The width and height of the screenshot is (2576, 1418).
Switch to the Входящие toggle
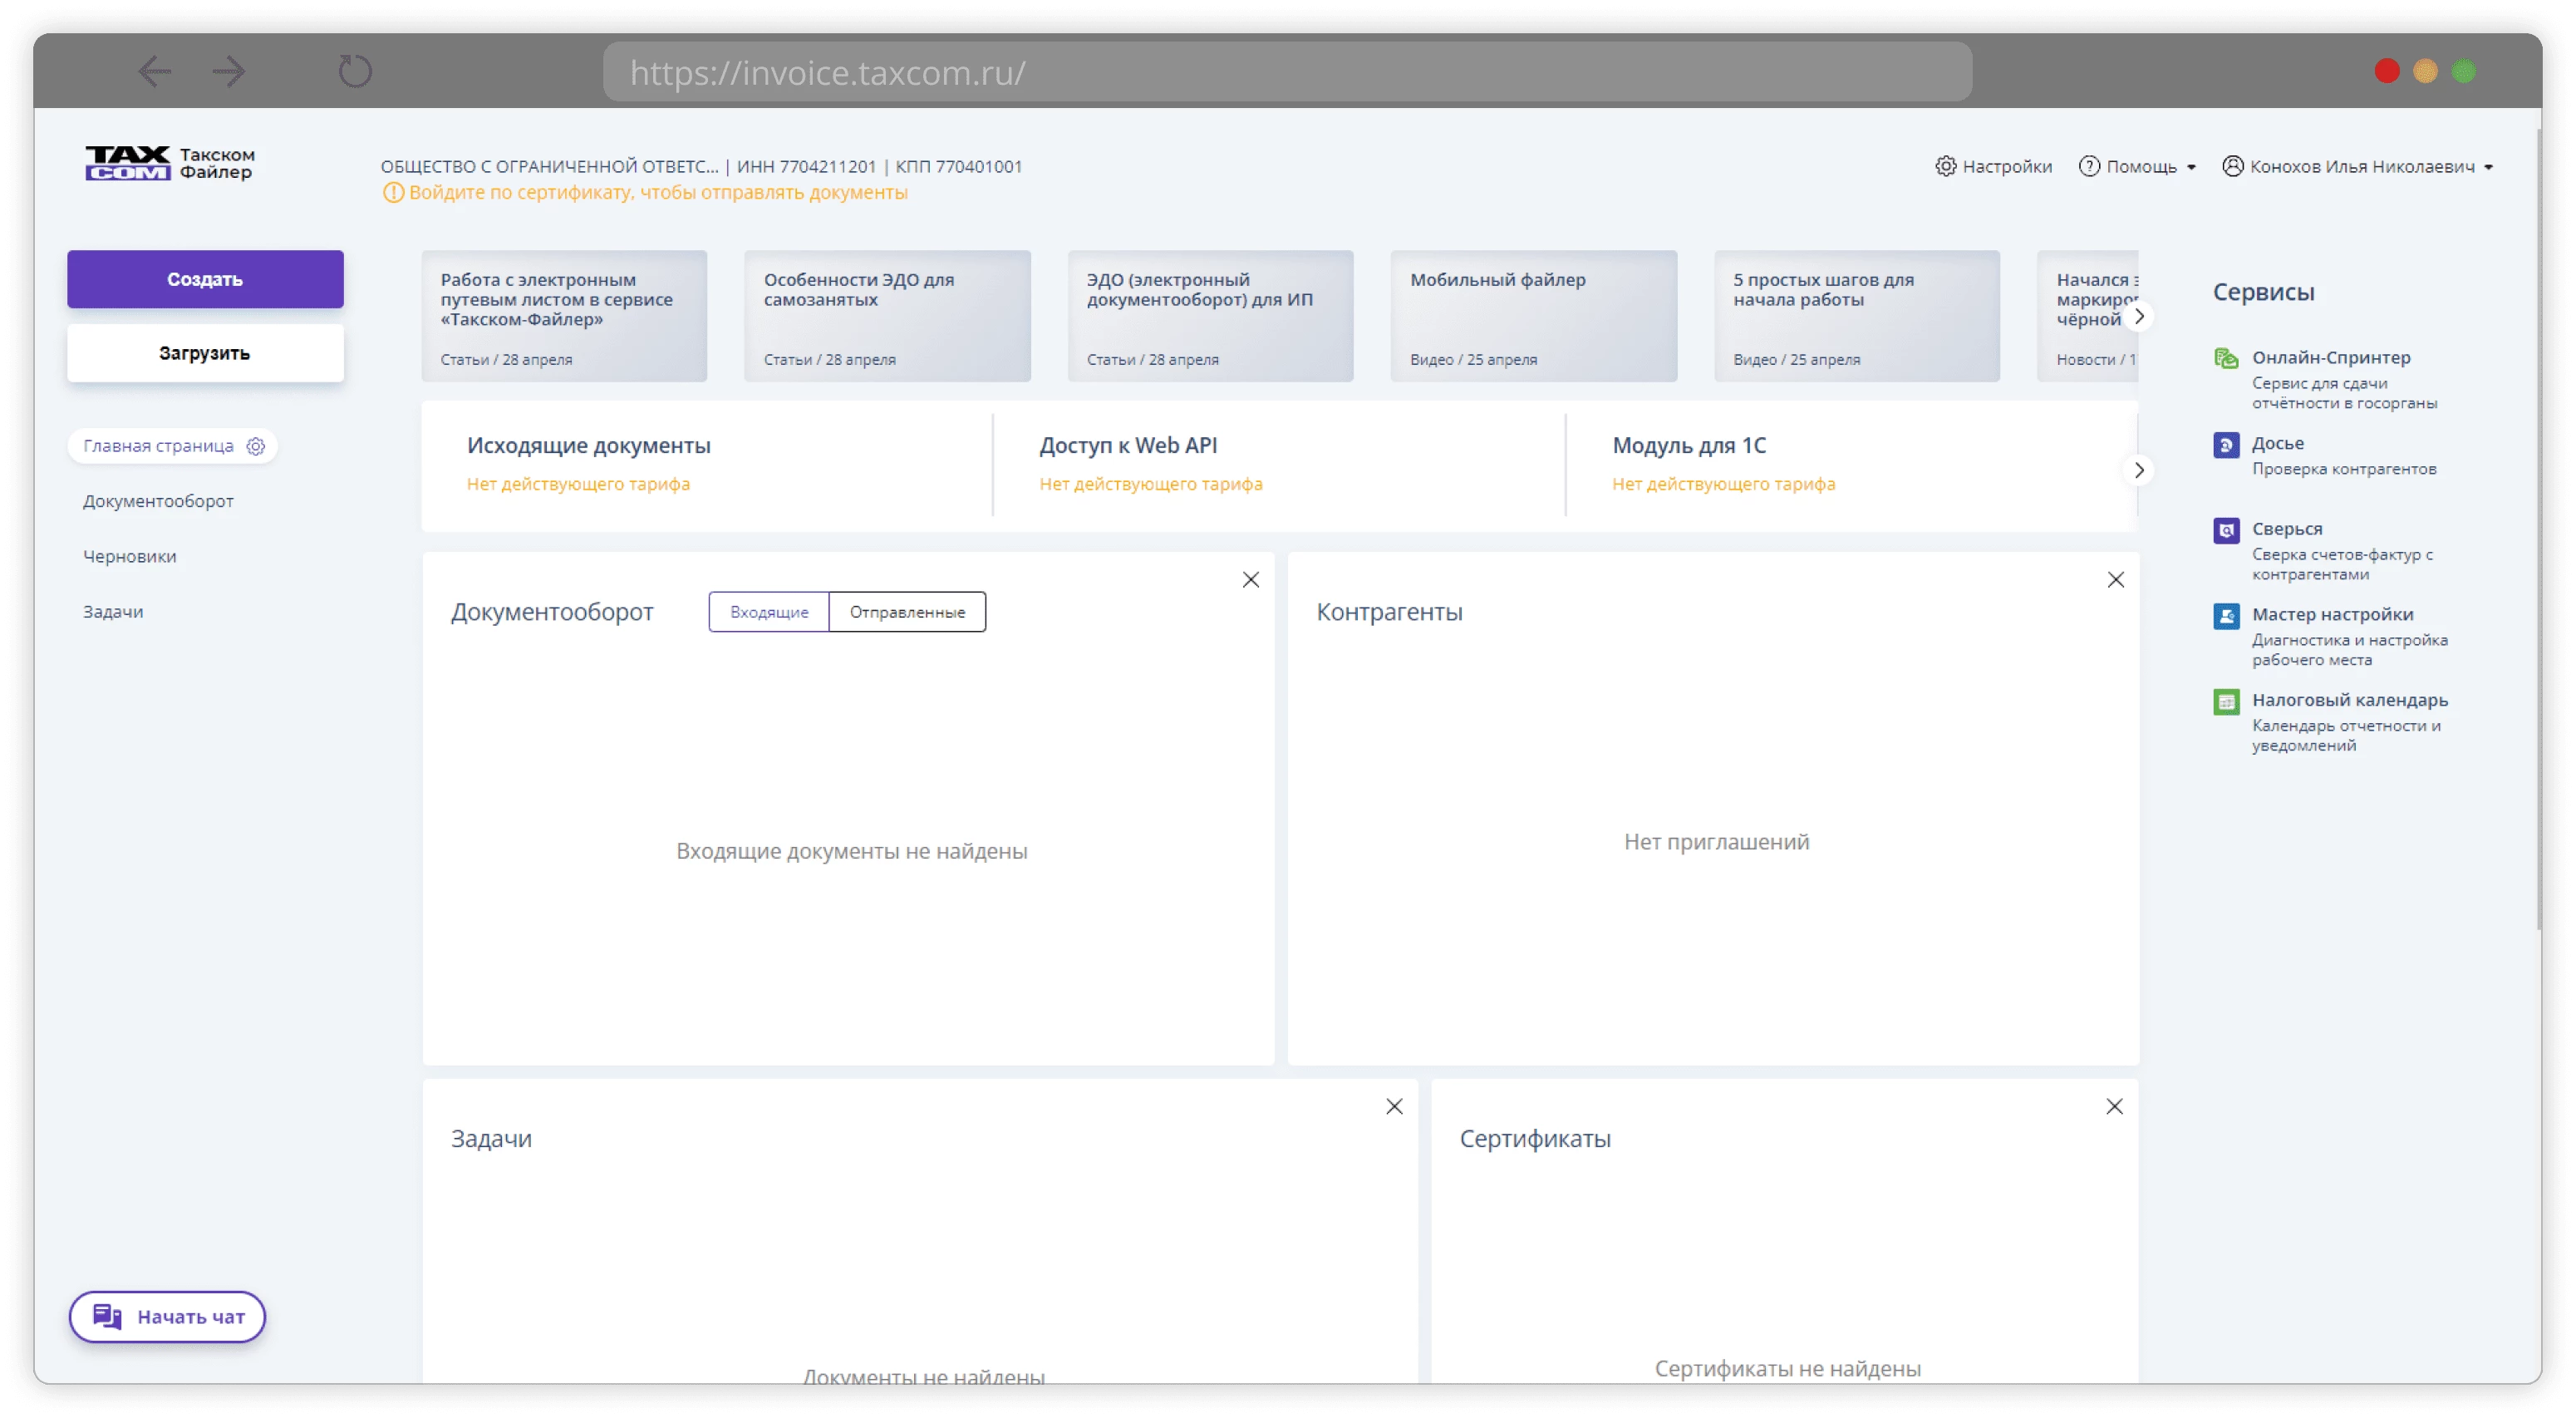click(x=769, y=612)
